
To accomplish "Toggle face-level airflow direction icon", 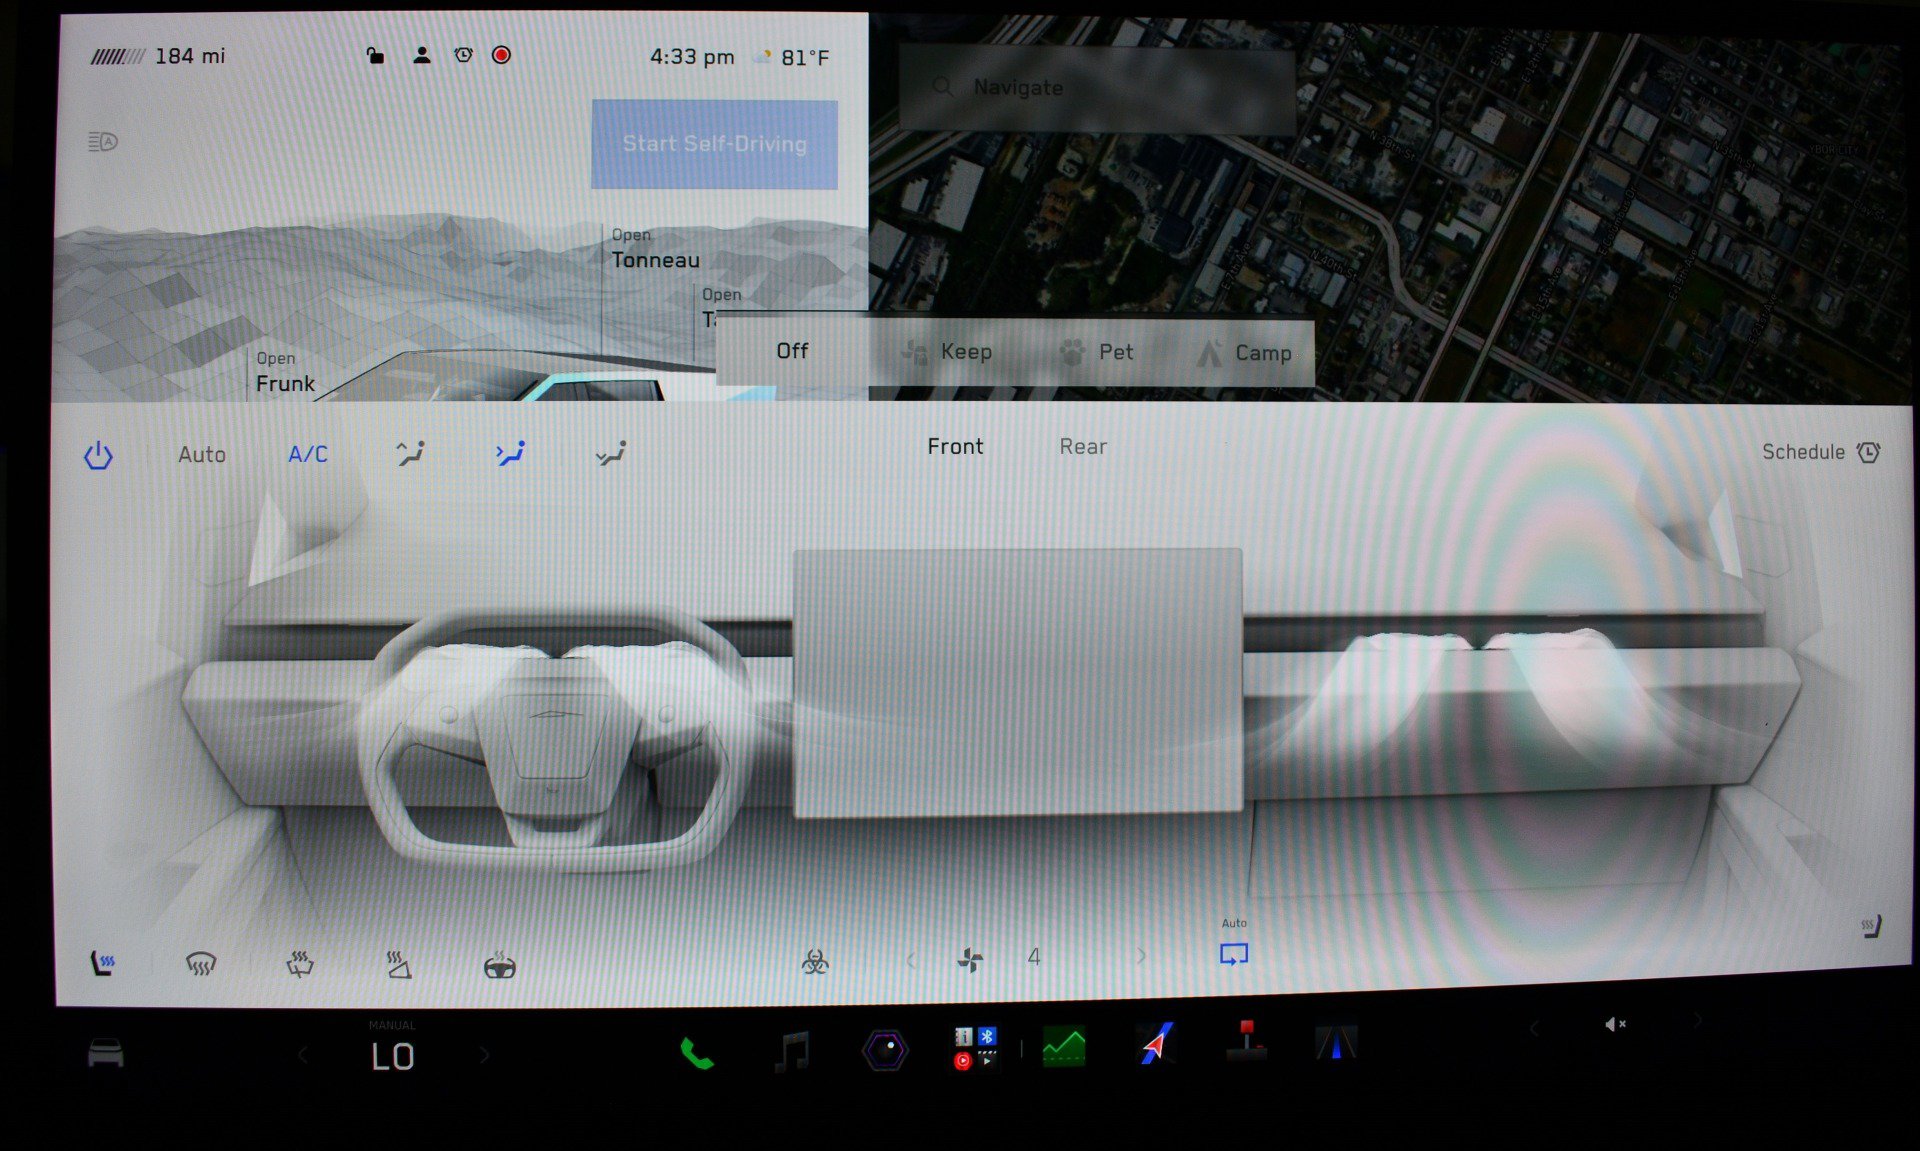I will point(510,454).
